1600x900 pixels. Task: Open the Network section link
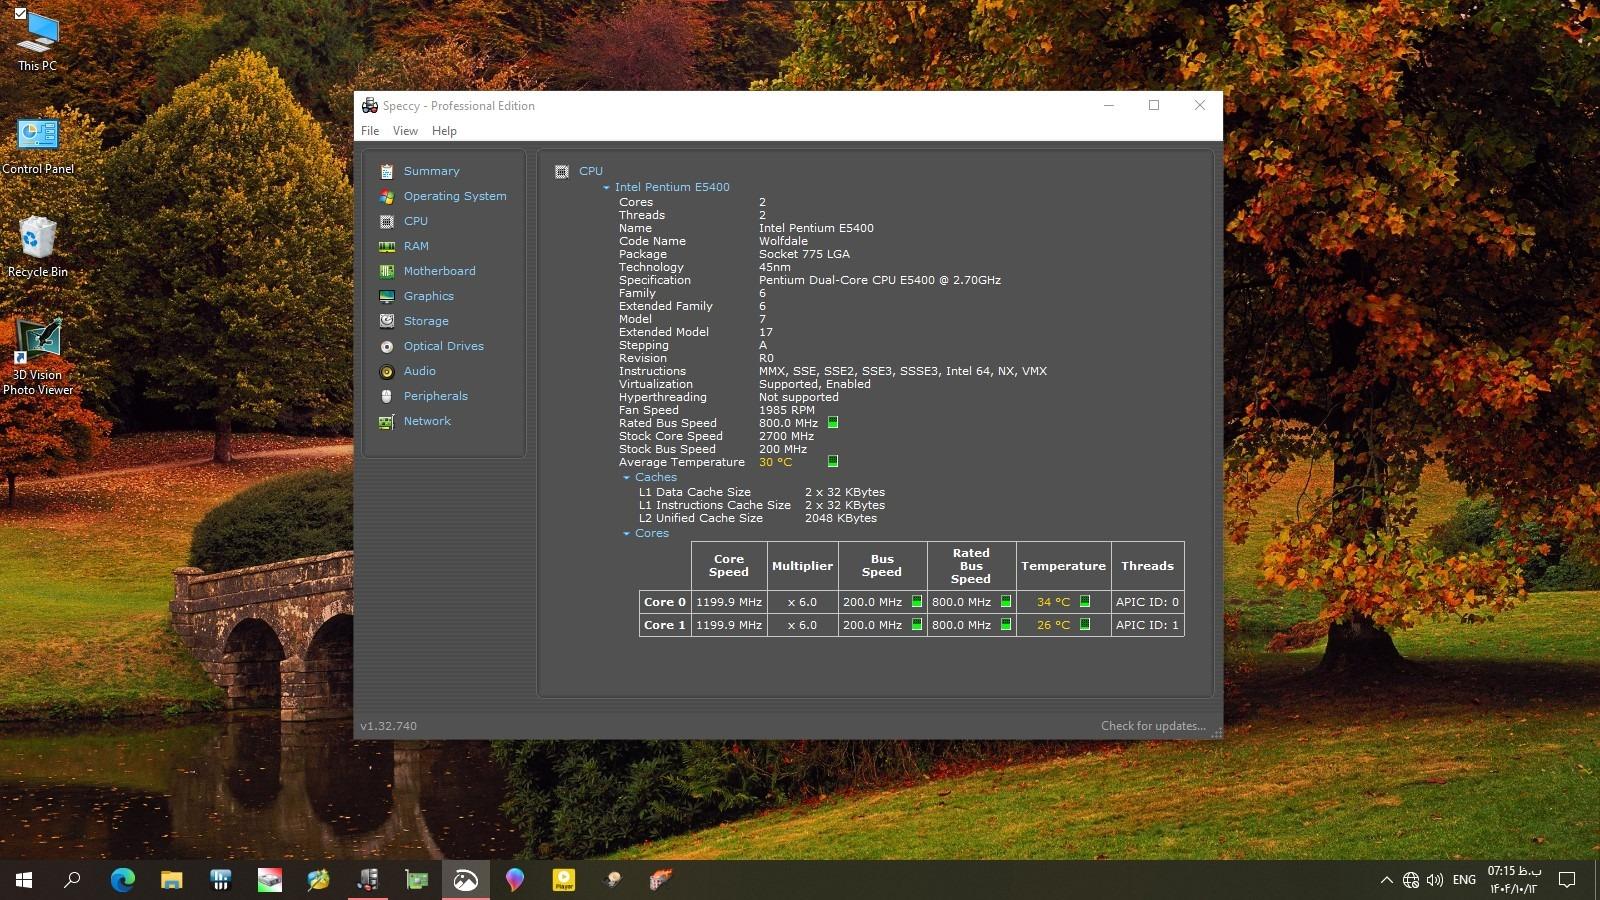(427, 421)
